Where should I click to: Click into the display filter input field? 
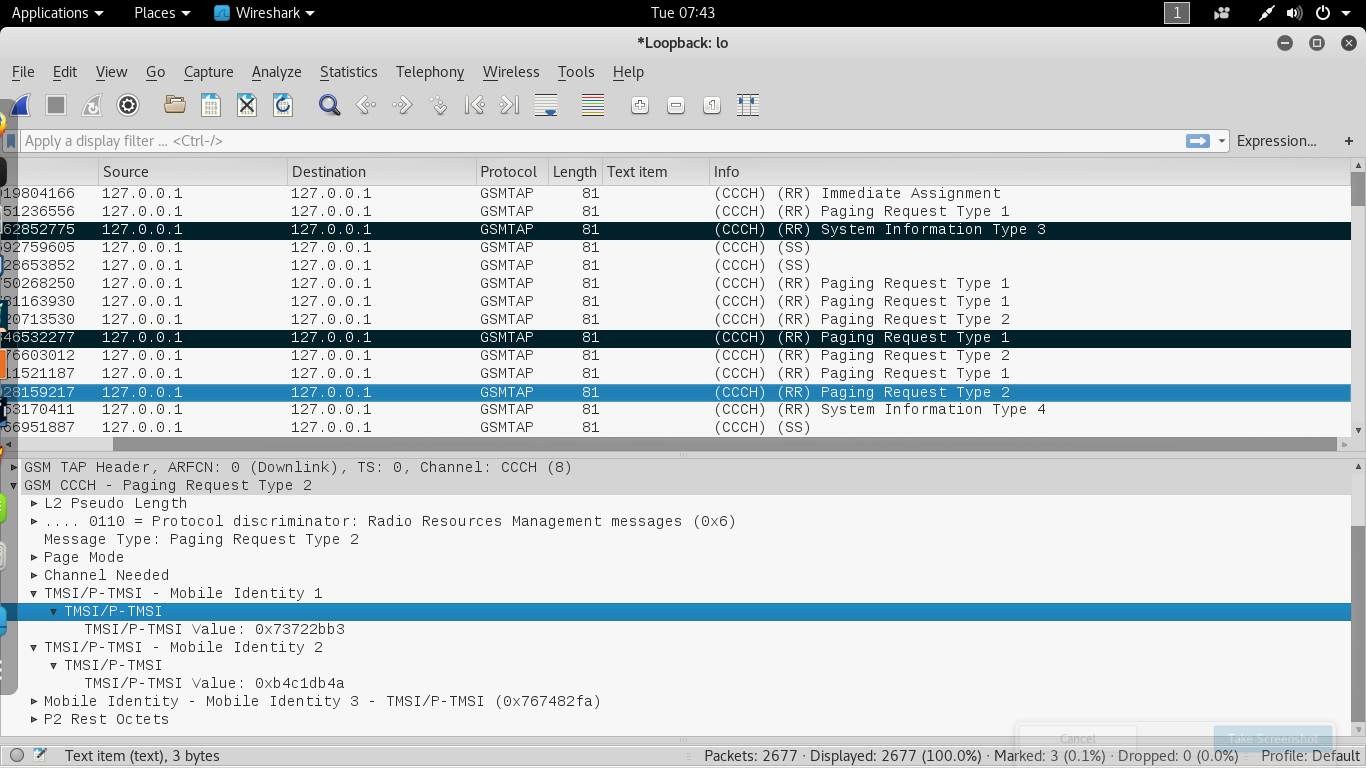(600, 141)
